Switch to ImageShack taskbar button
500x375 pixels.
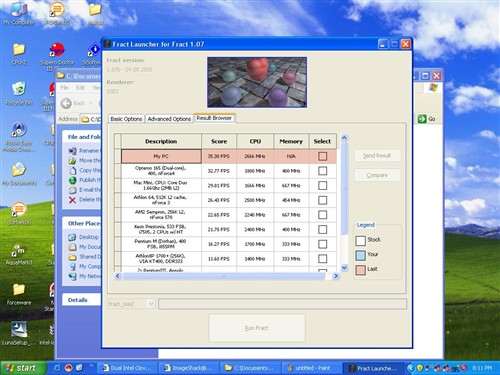188,368
